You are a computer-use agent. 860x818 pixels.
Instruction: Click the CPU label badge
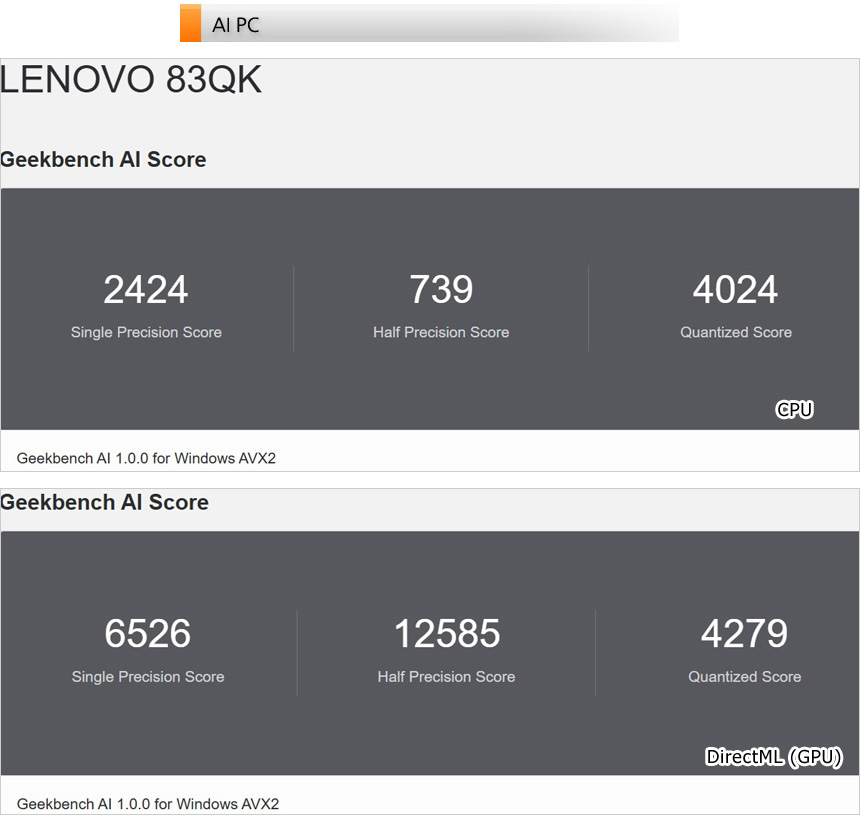pyautogui.click(x=794, y=409)
